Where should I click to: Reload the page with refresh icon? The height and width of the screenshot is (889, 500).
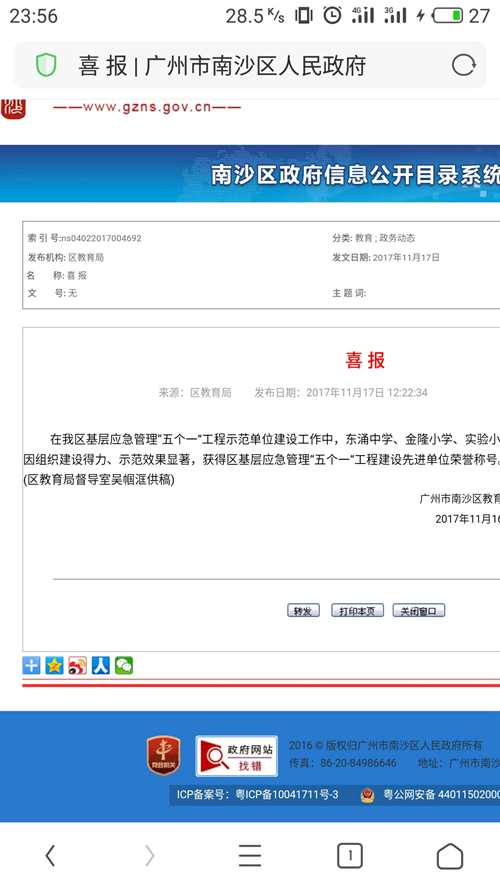[463, 65]
